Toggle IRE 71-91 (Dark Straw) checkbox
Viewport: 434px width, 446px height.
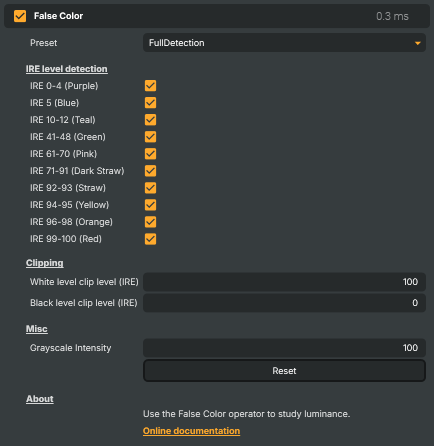[150, 171]
